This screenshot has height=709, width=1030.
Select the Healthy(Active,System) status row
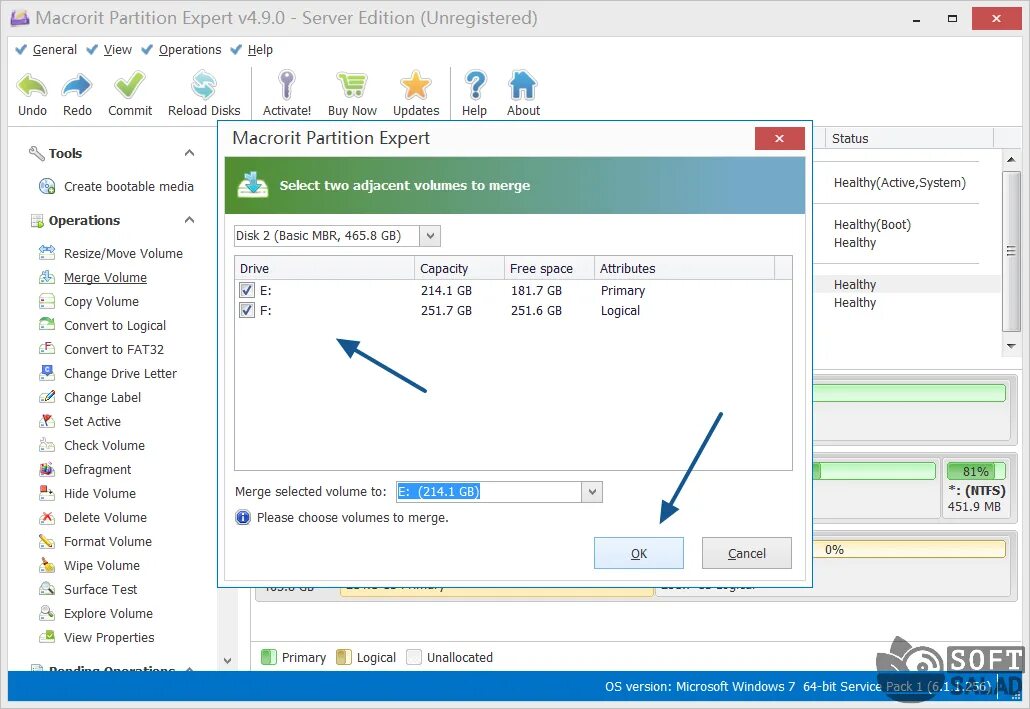[899, 183]
